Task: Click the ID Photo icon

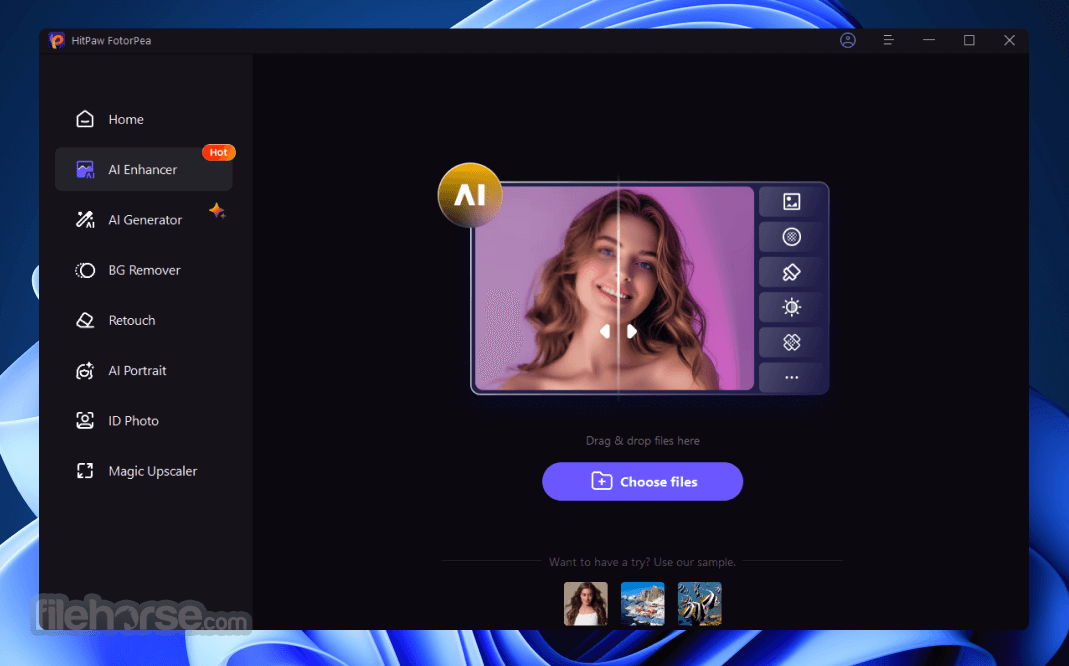Action: pyautogui.click(x=85, y=421)
